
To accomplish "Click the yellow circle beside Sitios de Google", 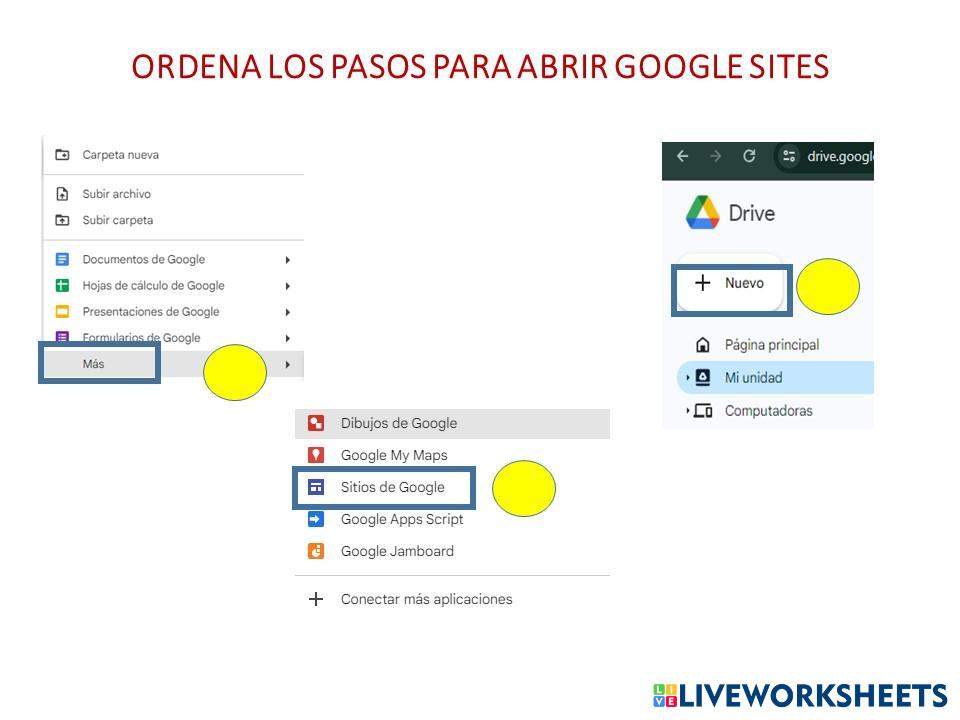I will tap(524, 488).
